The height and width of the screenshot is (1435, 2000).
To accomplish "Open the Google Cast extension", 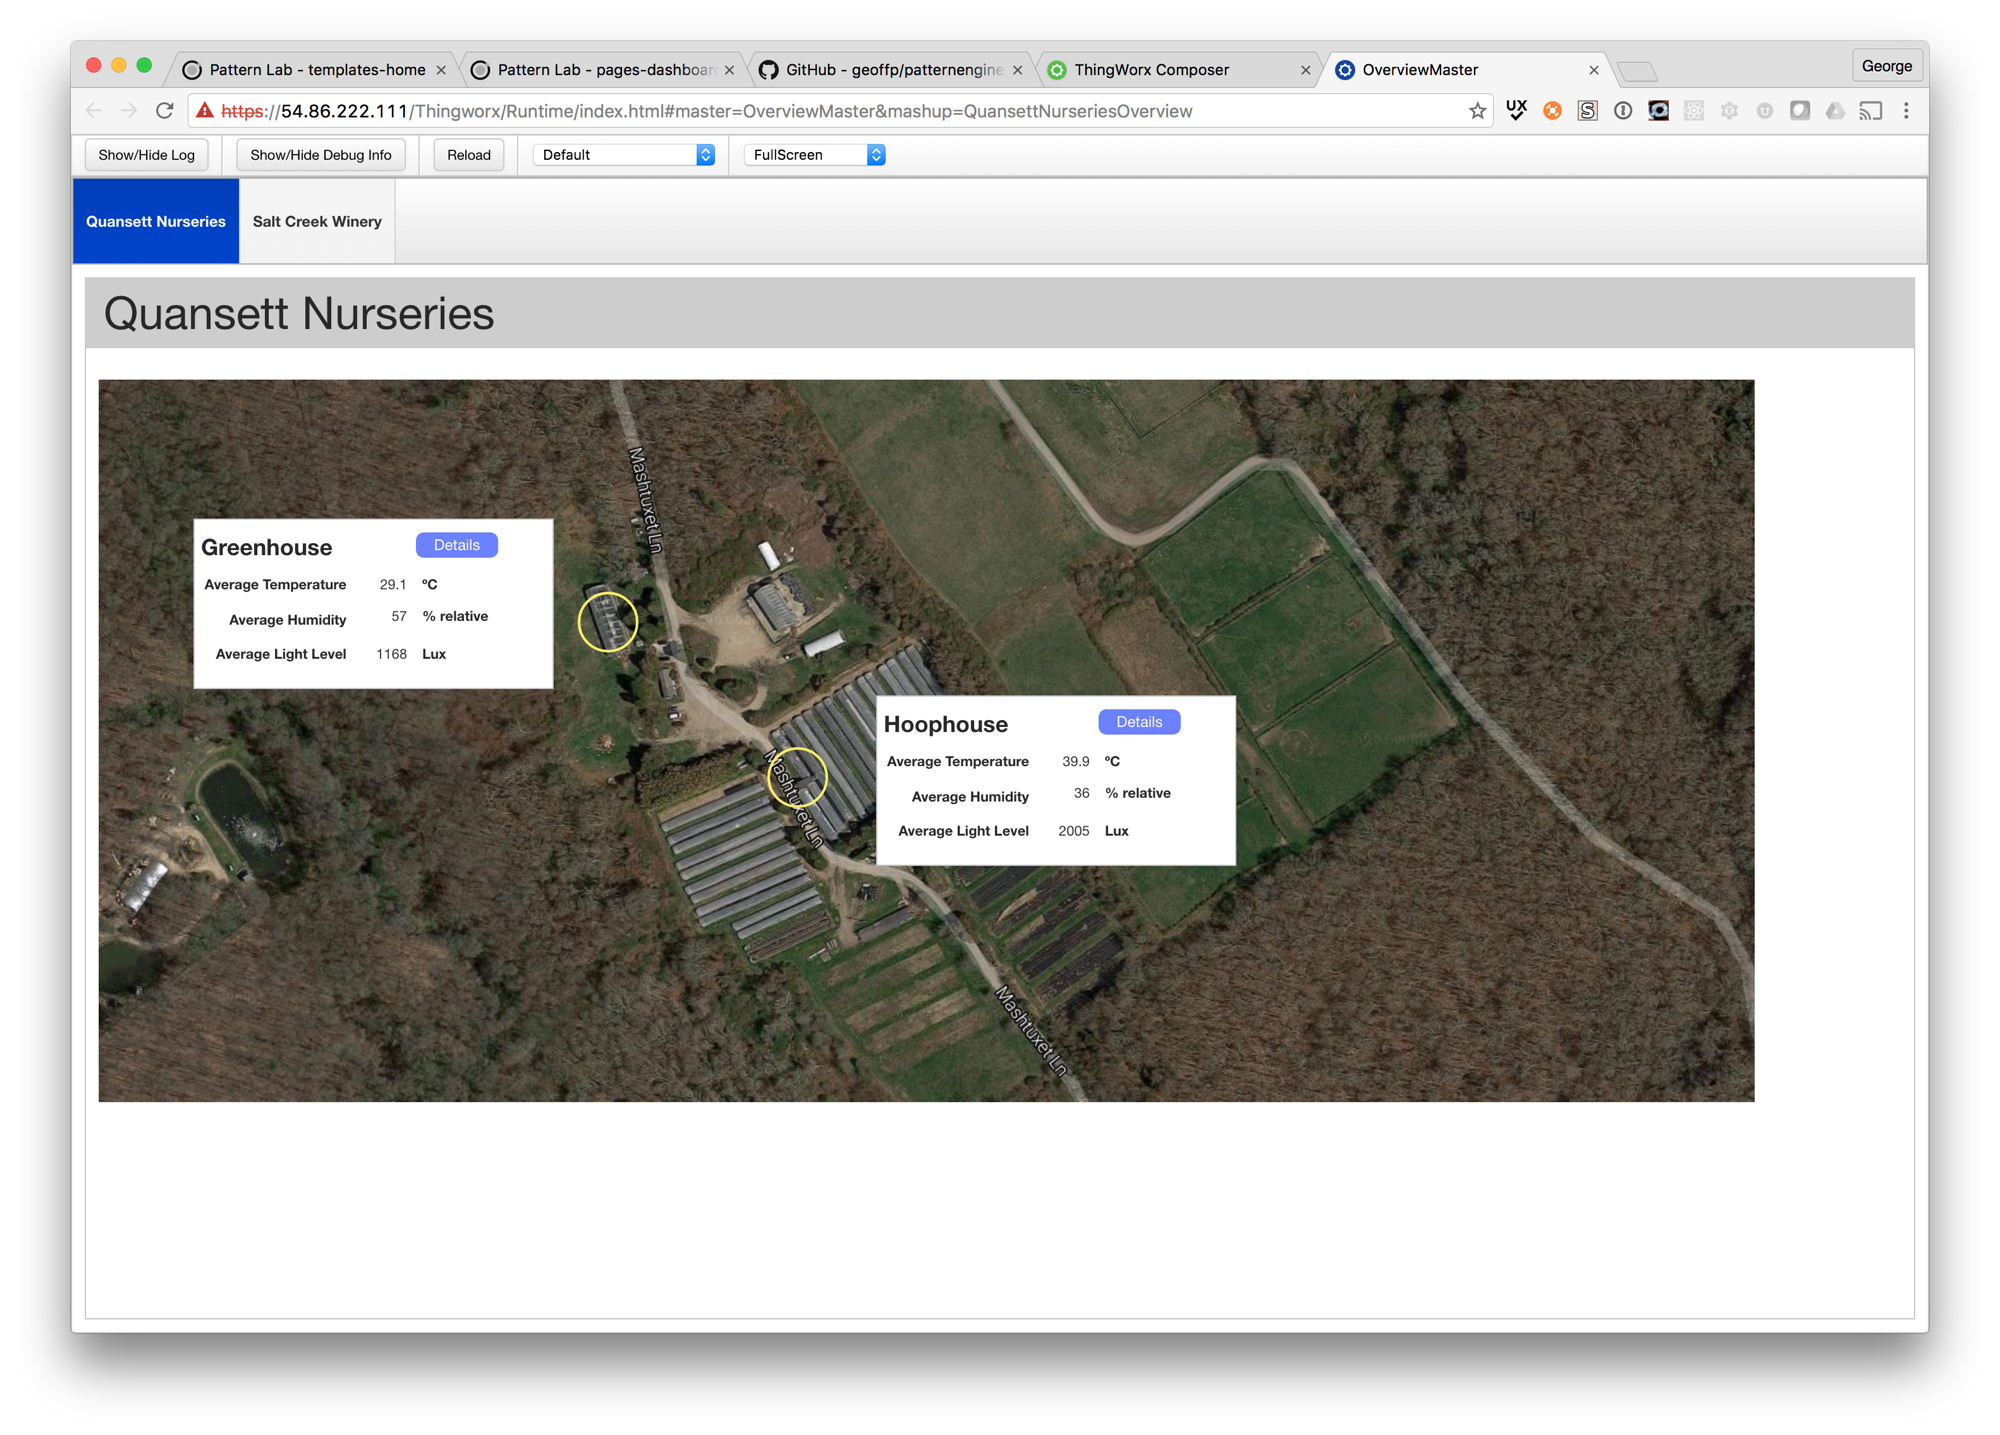I will pos(1870,110).
